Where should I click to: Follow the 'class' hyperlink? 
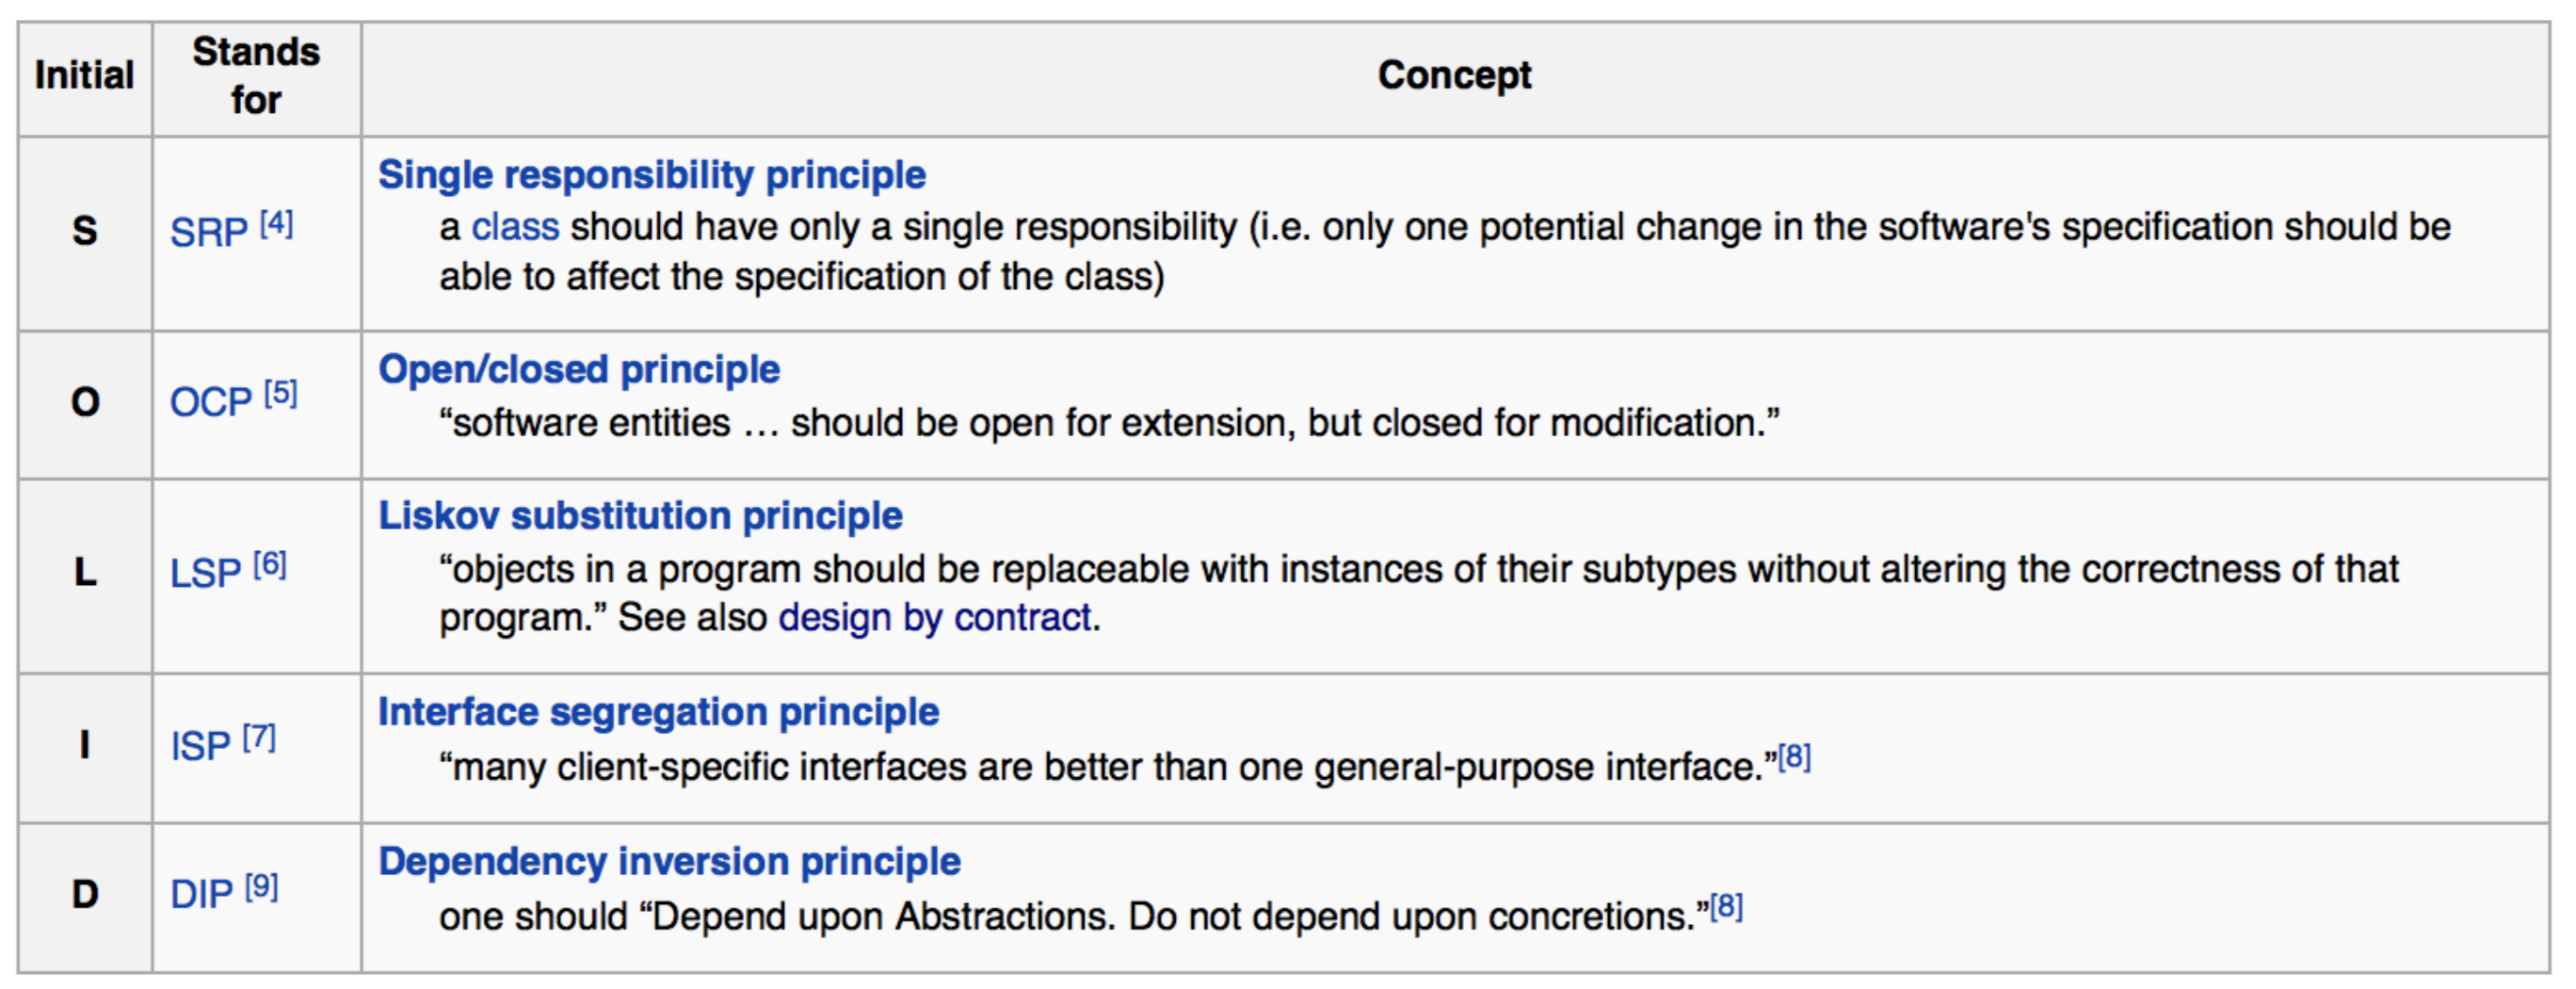[515, 227]
